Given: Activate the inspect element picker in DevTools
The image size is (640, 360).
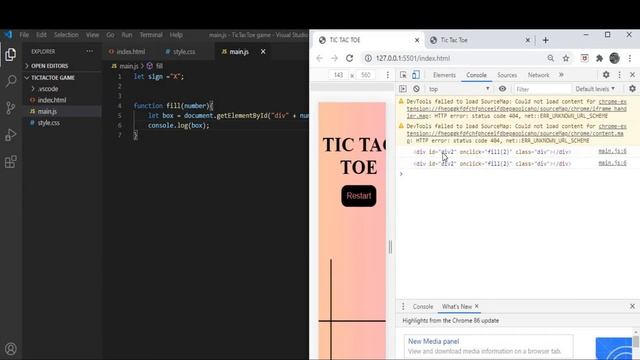Looking at the screenshot, I should tap(403, 75).
